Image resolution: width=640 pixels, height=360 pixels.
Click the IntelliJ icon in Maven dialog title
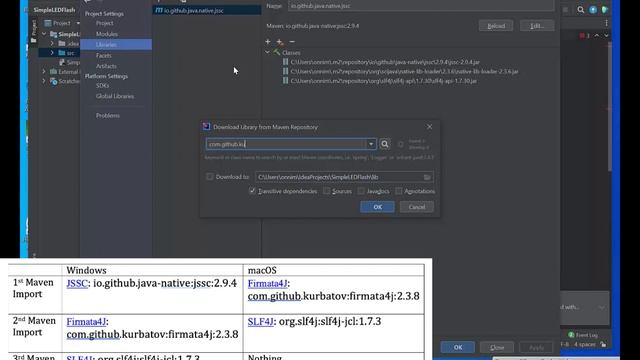(207, 127)
